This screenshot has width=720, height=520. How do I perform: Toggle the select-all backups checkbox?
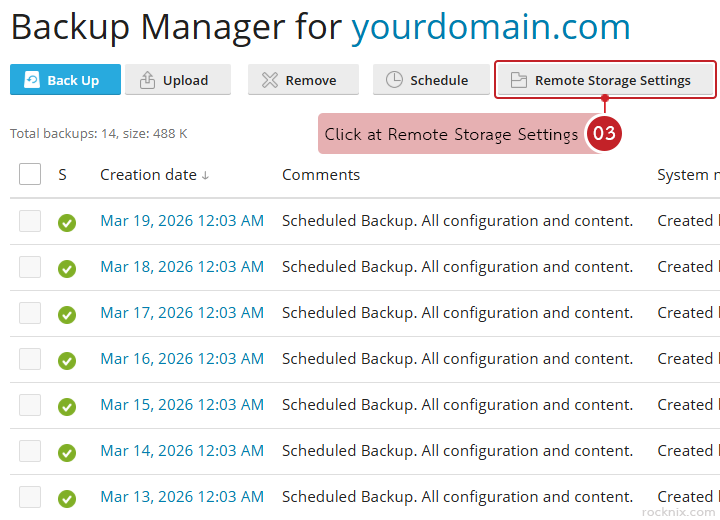tap(30, 175)
